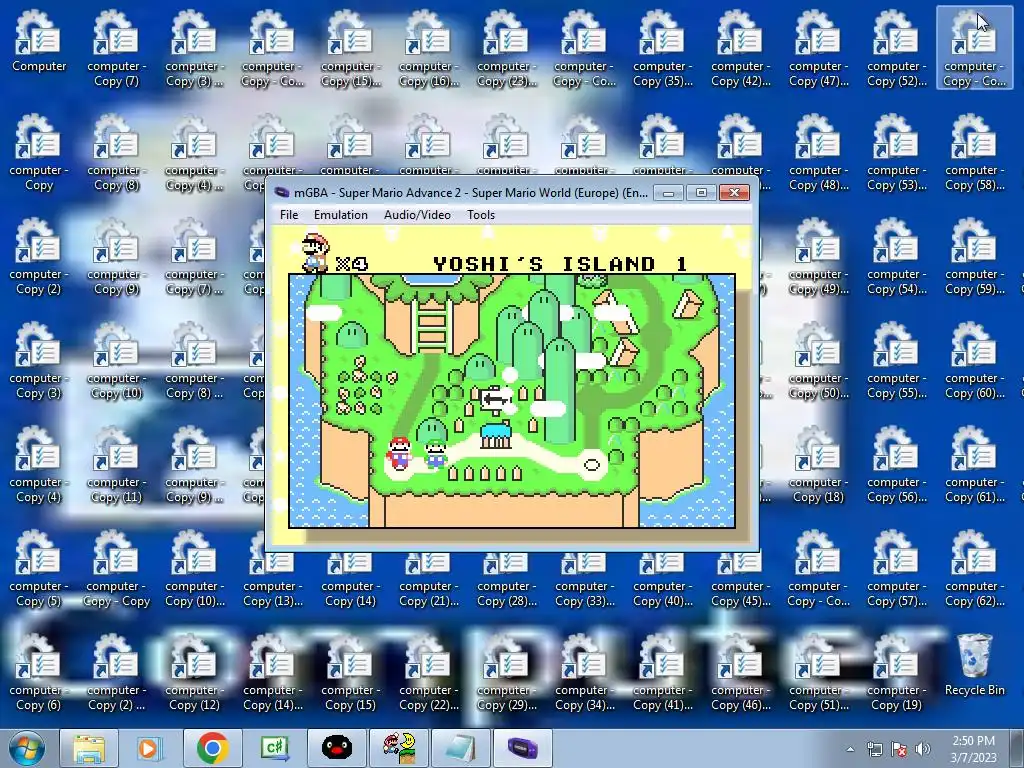Select the computer - Copy (23) shortcut
Screen dimensions: 1024x768
point(506,48)
